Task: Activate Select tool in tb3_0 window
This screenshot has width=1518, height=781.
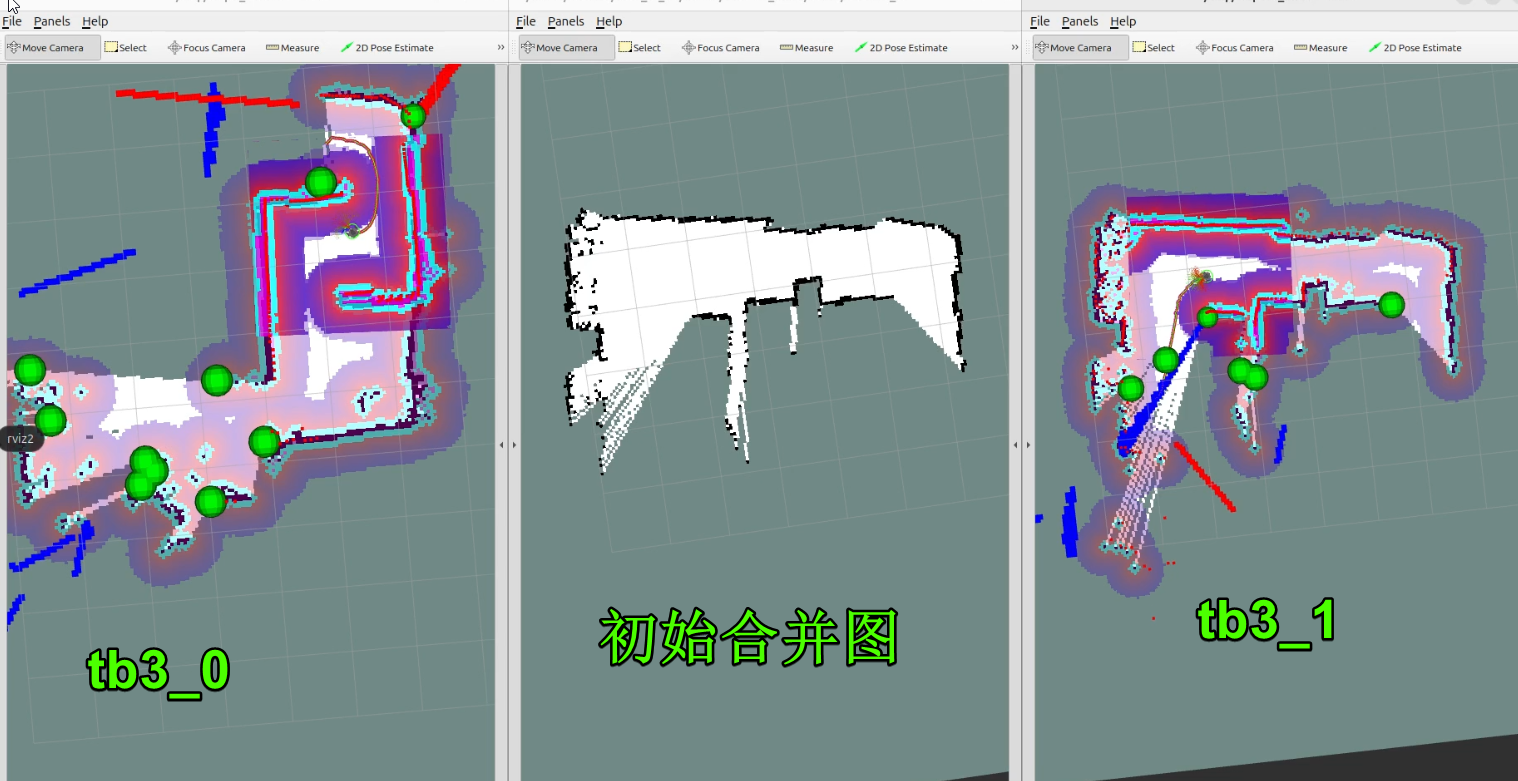Action: click(126, 48)
